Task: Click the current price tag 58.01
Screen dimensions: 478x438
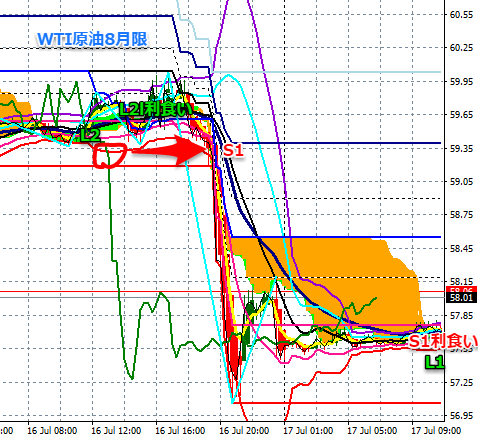Action: 461,298
